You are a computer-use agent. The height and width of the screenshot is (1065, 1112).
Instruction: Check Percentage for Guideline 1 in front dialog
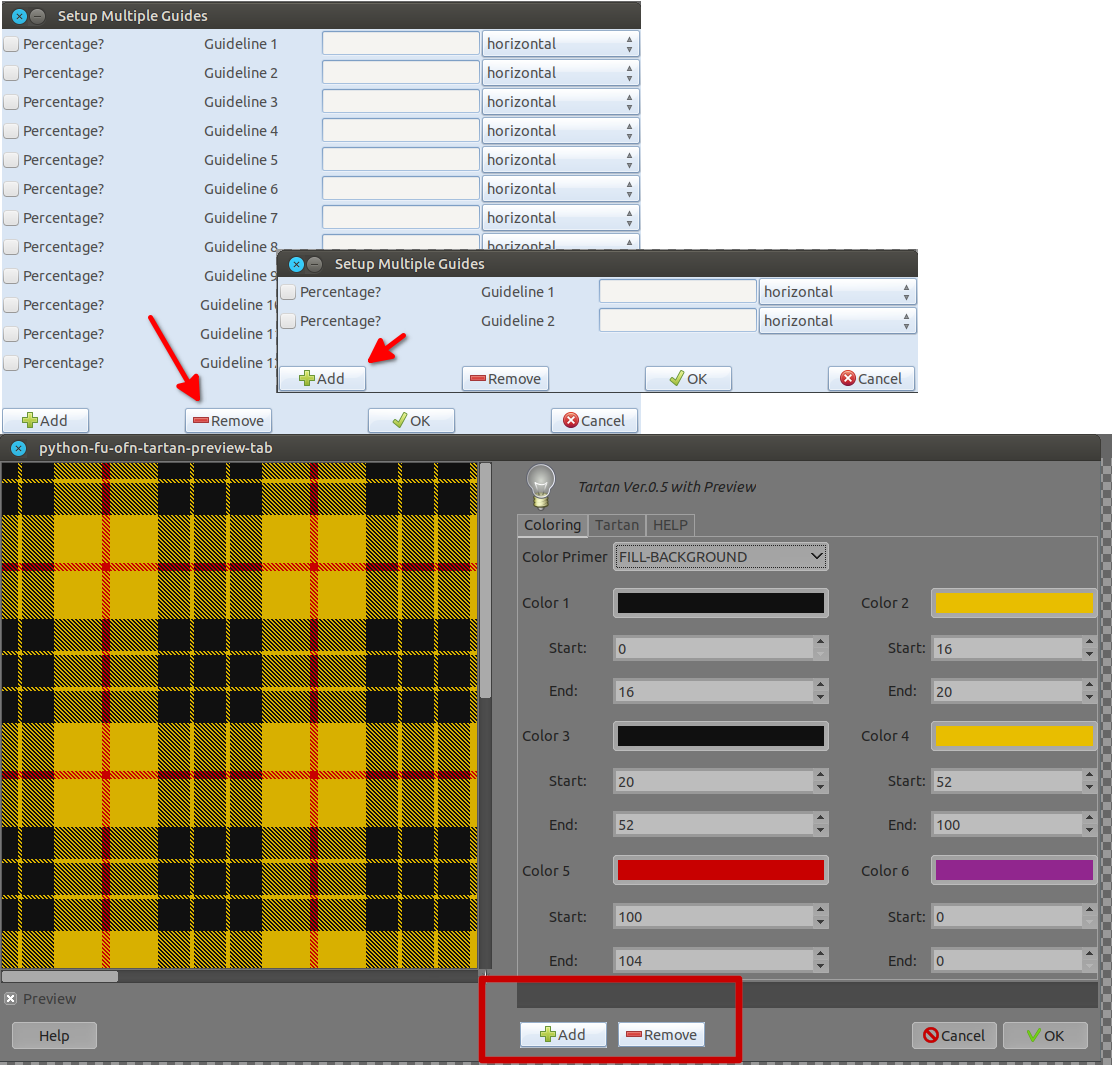click(x=288, y=292)
